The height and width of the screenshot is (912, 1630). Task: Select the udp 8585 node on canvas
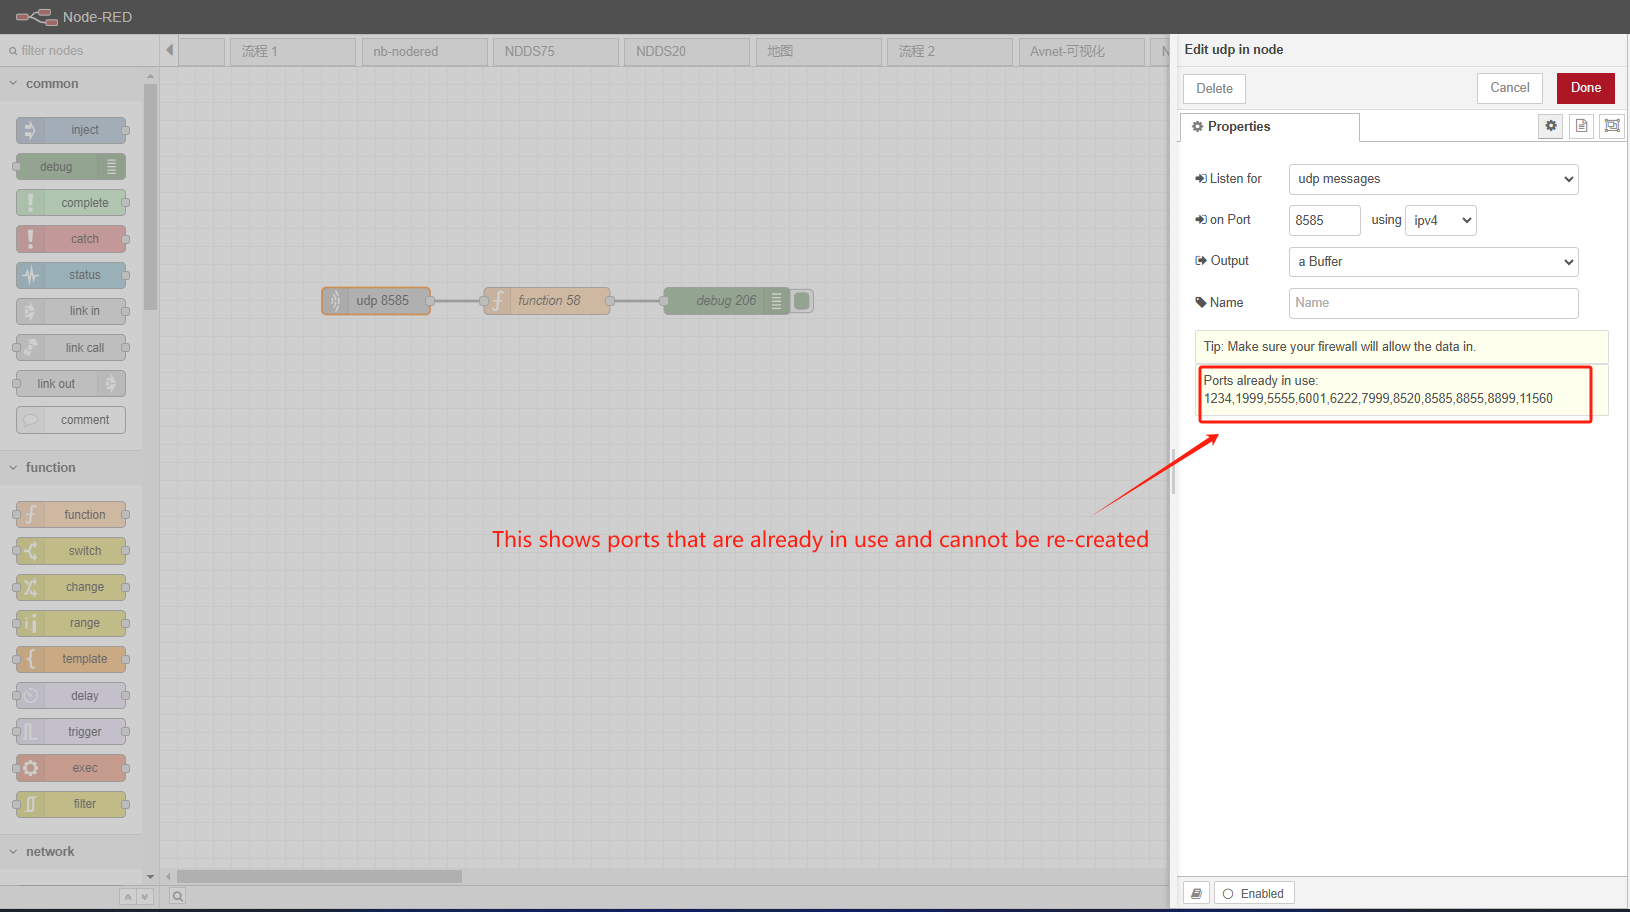(376, 301)
